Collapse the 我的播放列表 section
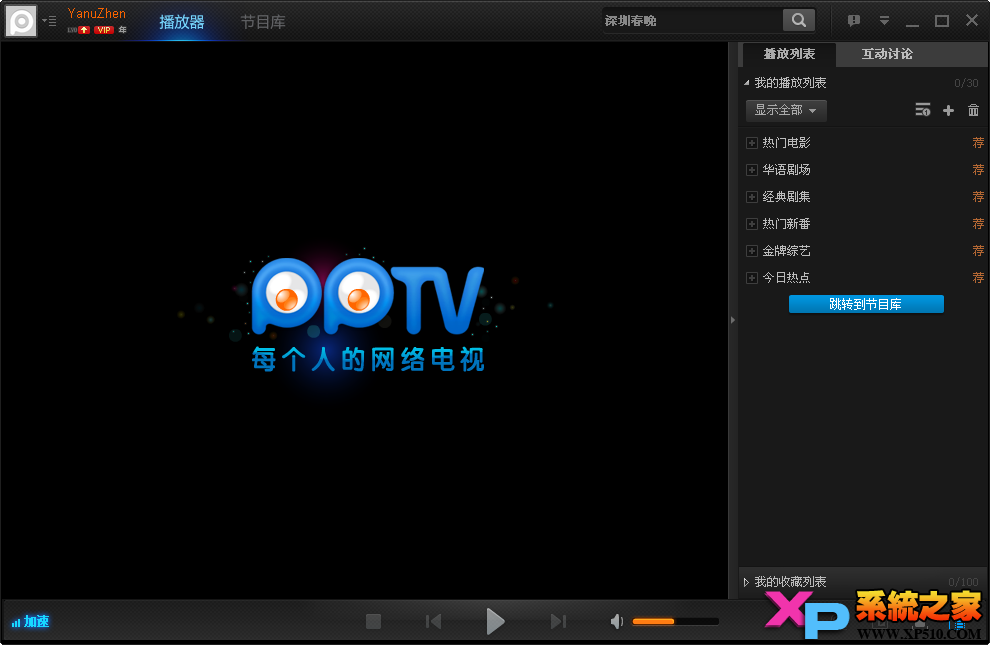Viewport: 990px width, 645px height. (x=746, y=83)
